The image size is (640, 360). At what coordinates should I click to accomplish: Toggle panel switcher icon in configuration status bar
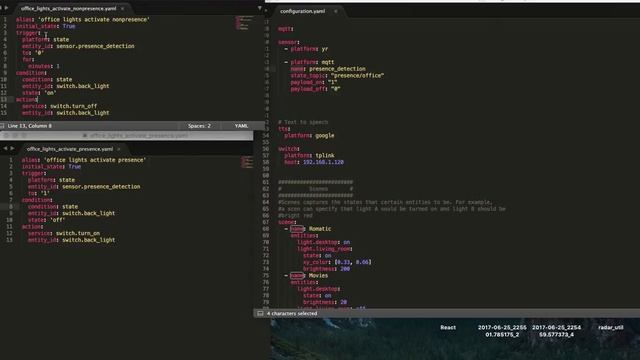[x=260, y=313]
